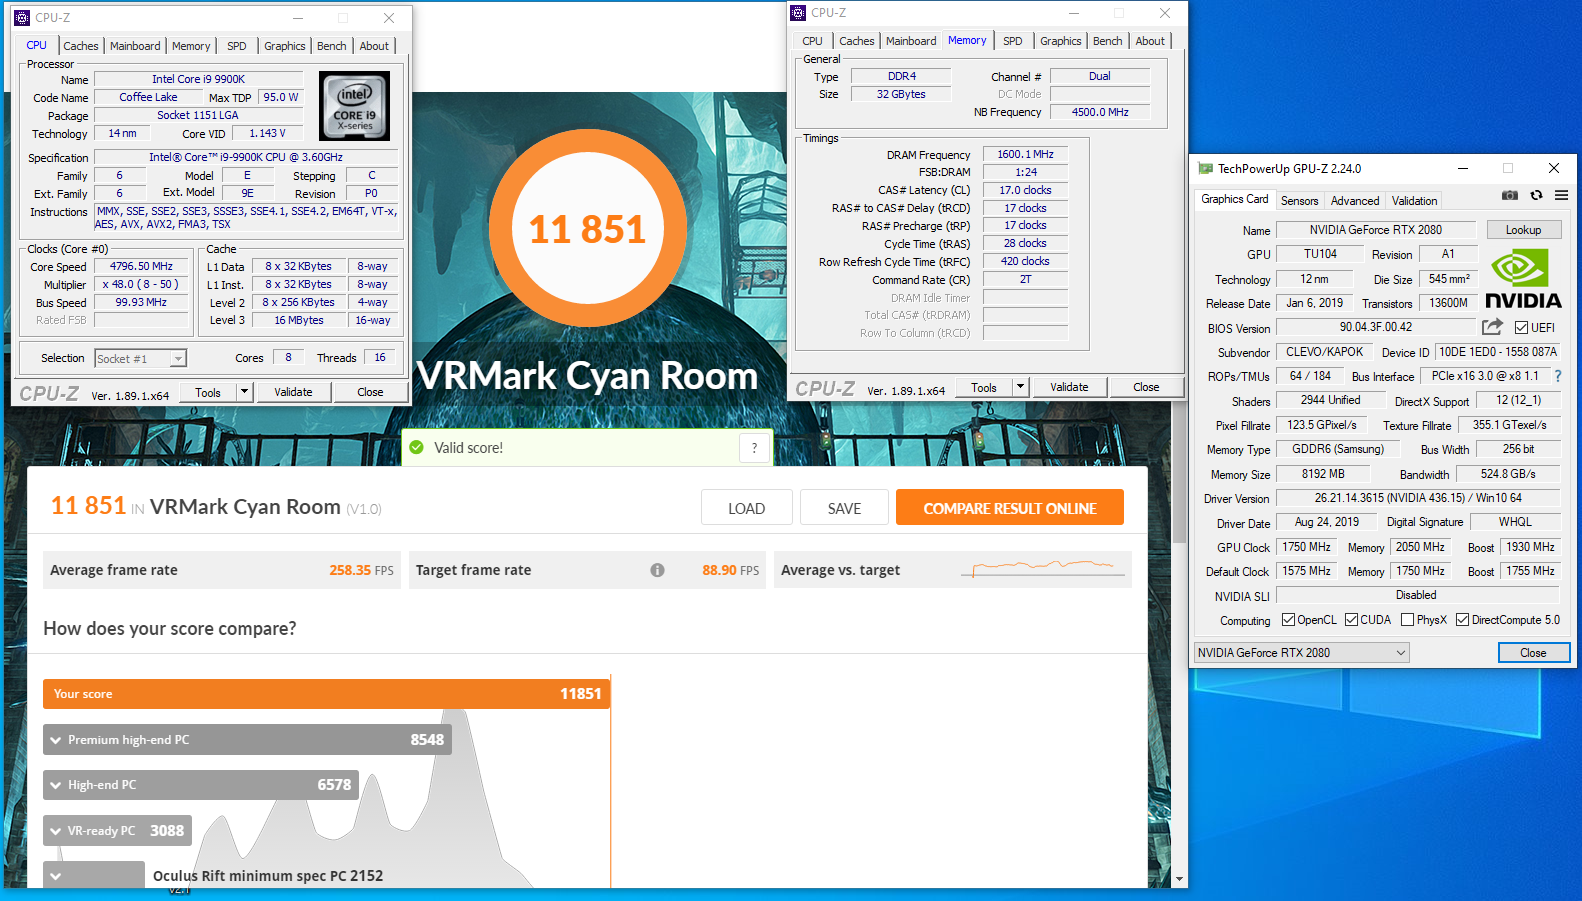Click the help question mark beside Valid score

point(755,448)
